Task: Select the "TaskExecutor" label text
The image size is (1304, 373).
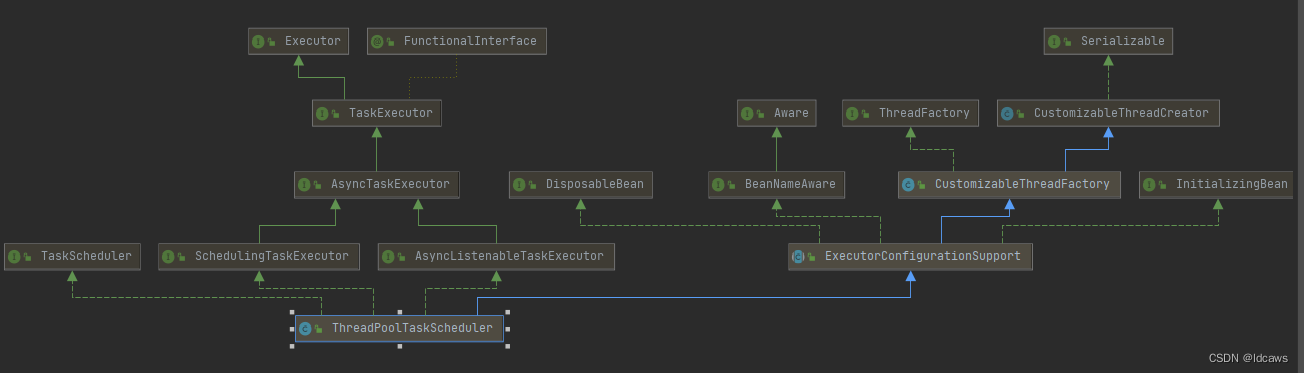Action: [x=391, y=114]
